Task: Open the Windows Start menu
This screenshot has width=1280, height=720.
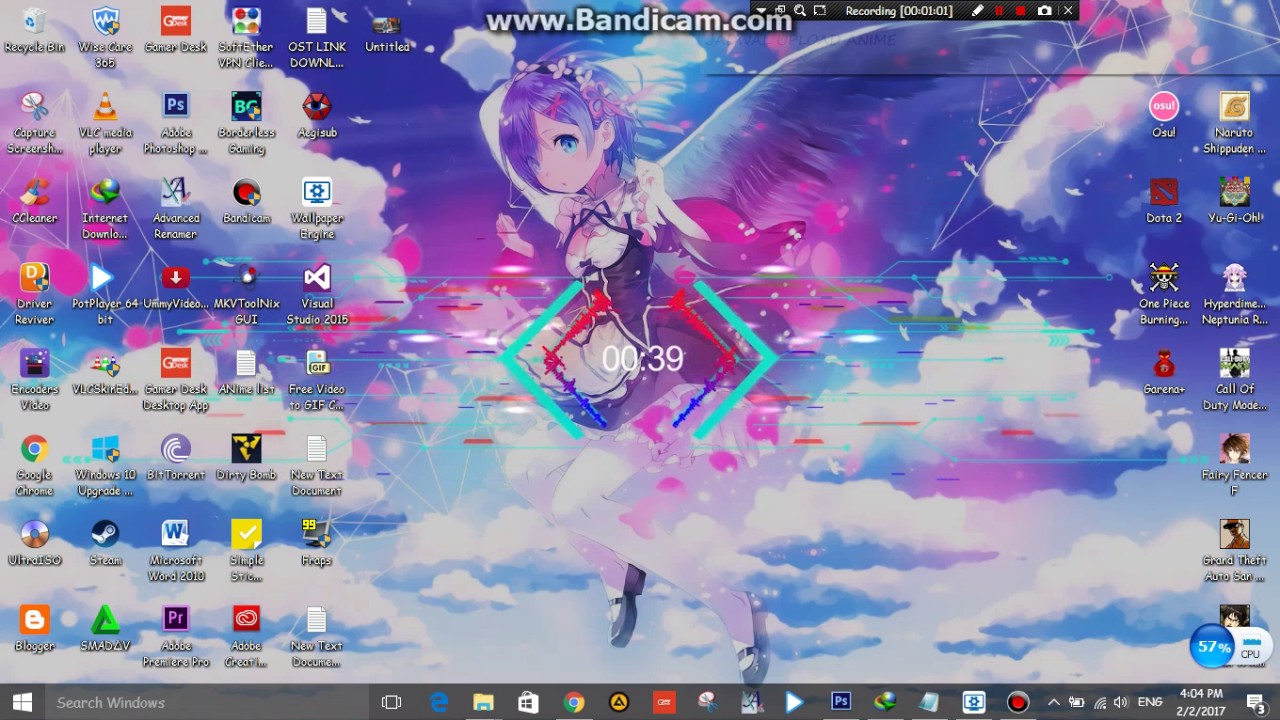Action: (22, 702)
